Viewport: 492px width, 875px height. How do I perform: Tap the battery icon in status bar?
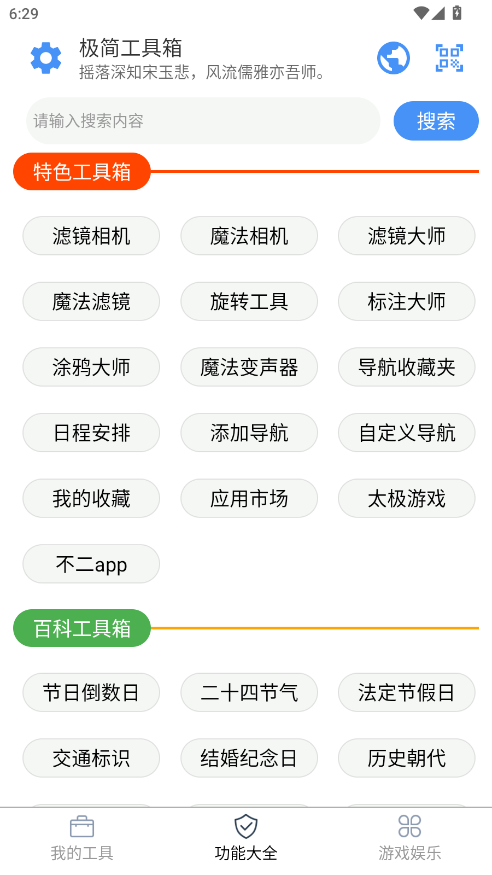point(457,12)
